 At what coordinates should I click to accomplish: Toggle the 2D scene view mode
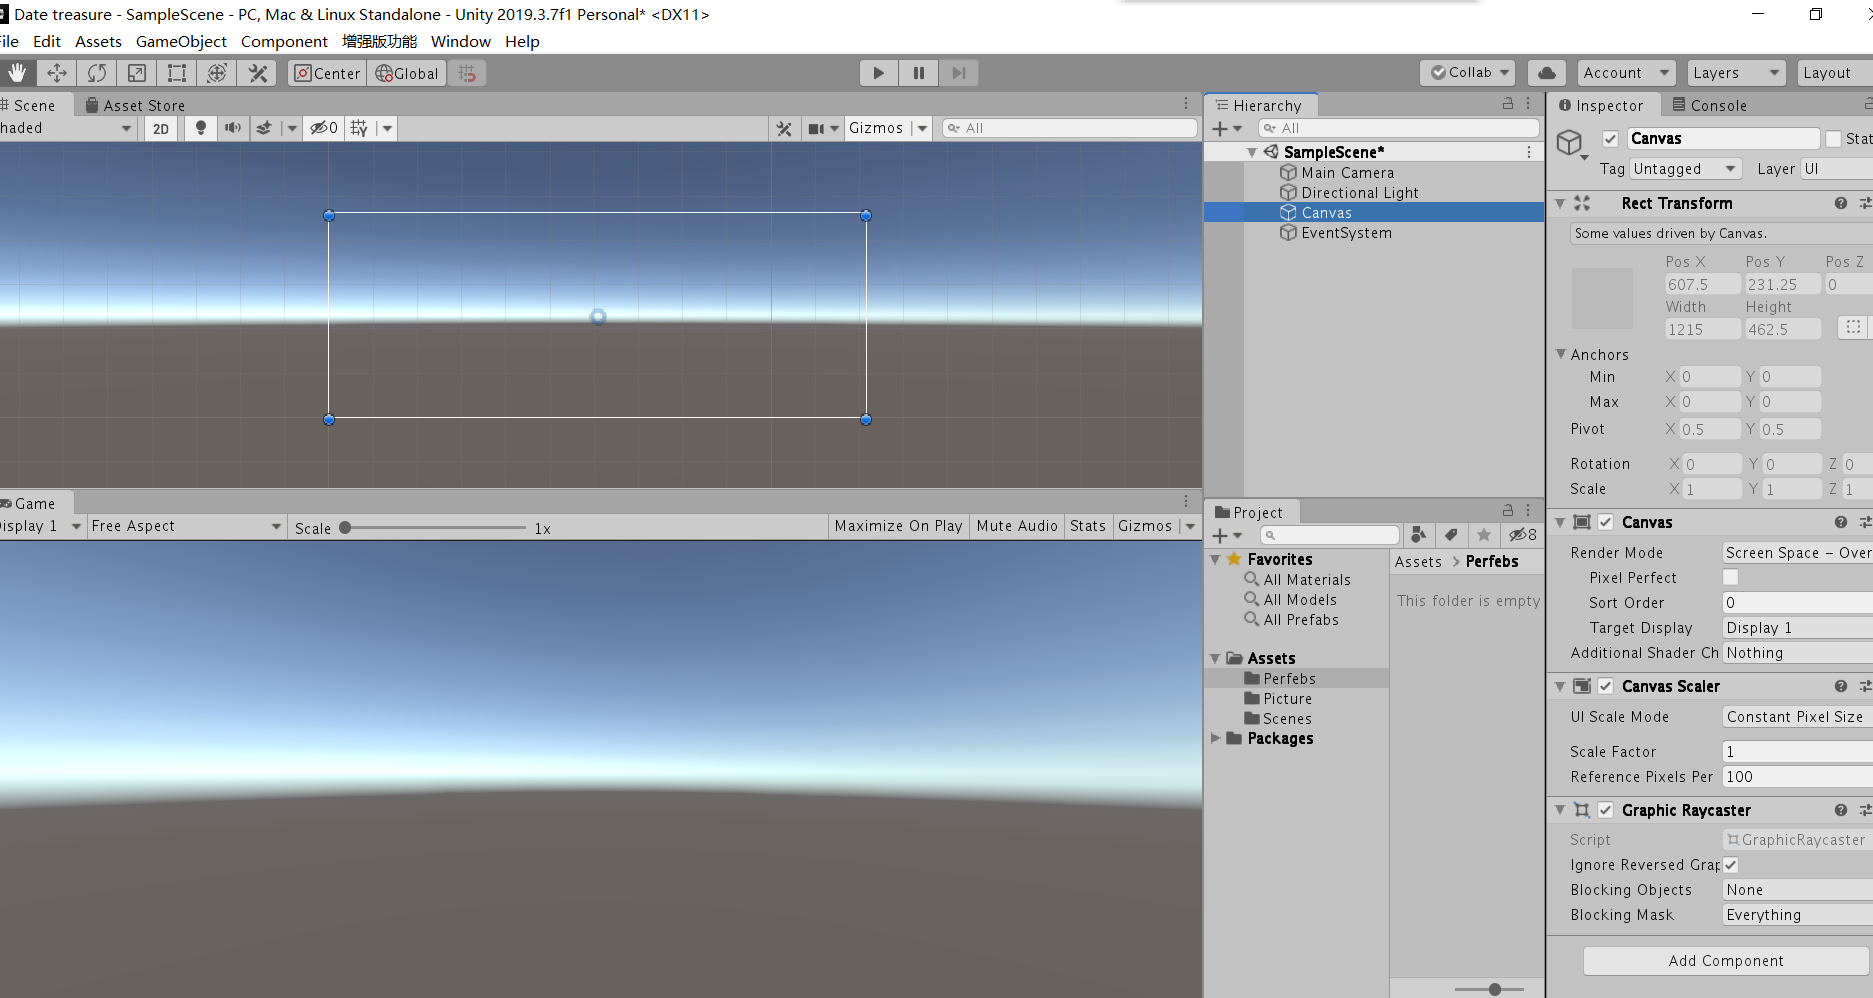(161, 128)
